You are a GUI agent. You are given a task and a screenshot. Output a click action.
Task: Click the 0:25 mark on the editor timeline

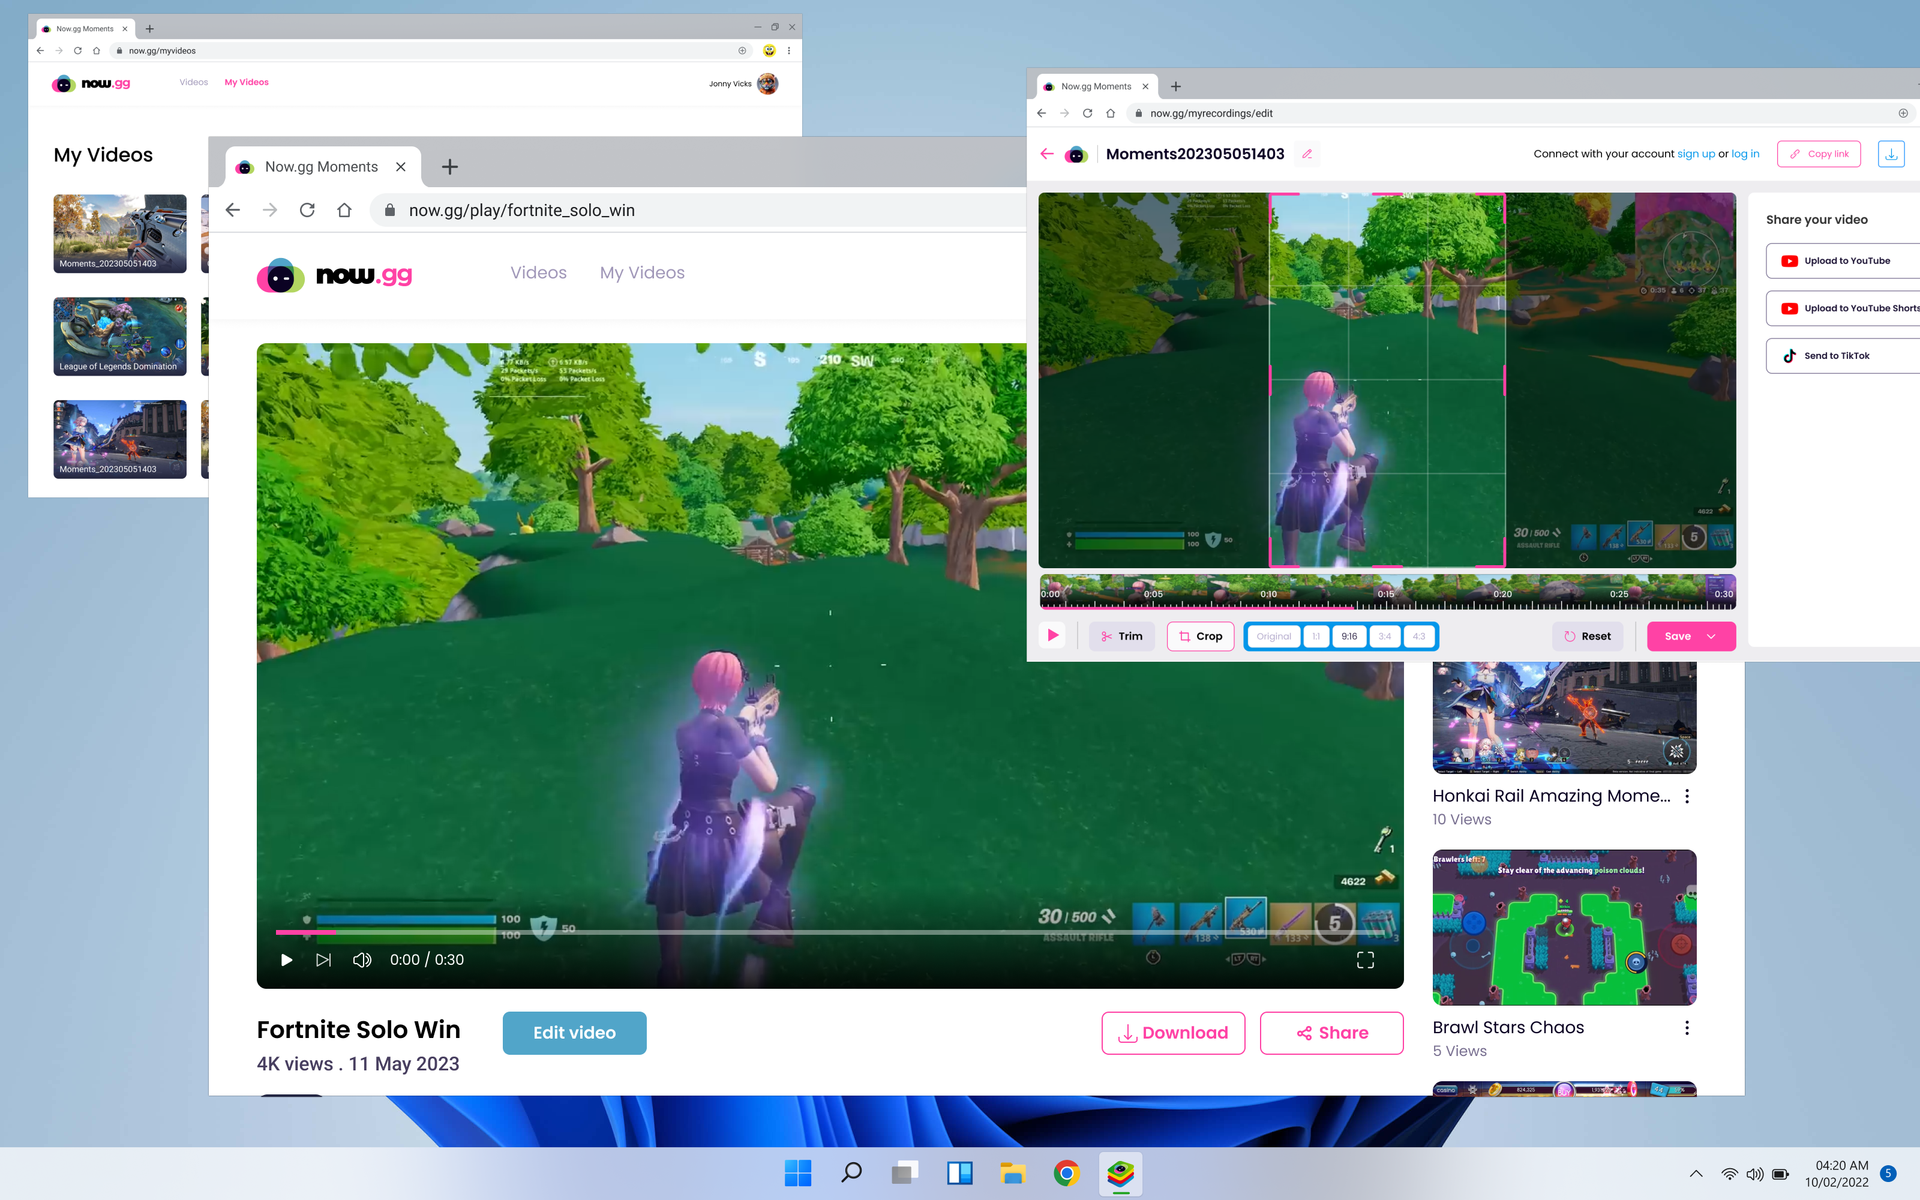coord(1619,594)
